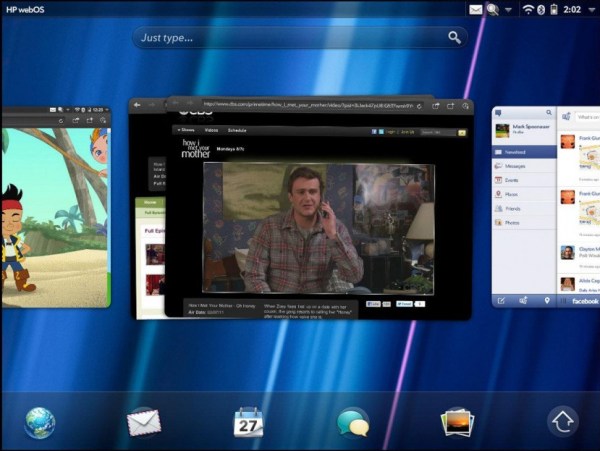Click the How I Met Your Mother logo
Image resolution: width=600 pixels, height=451 pixels.
coord(195,149)
